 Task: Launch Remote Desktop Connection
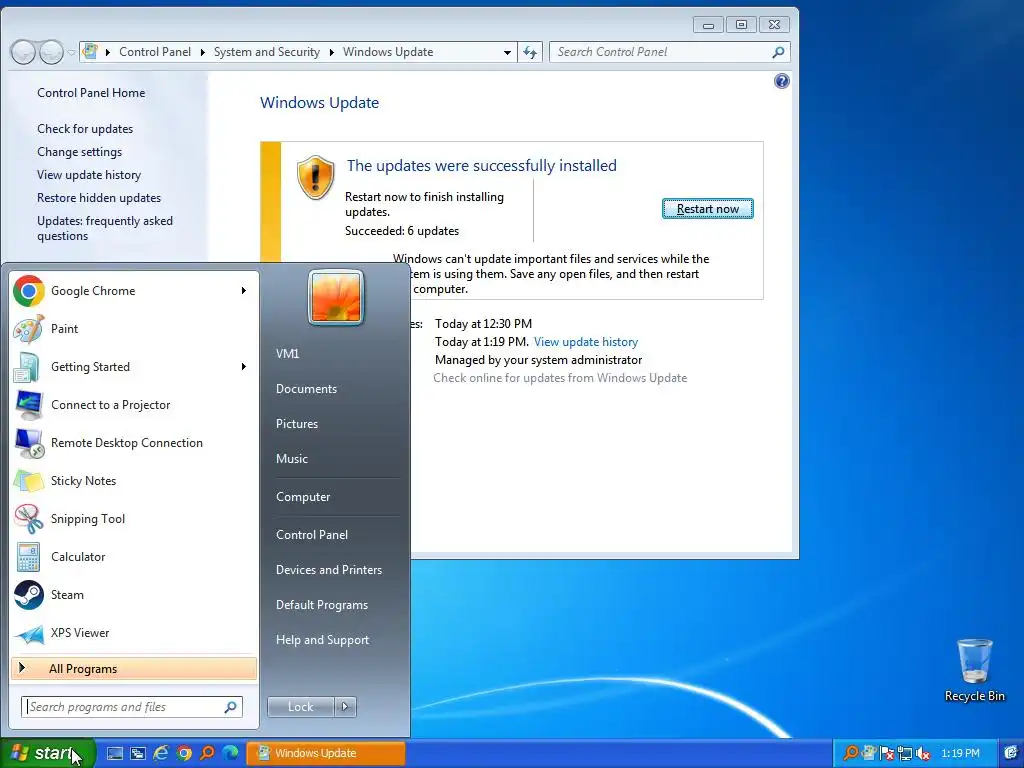pos(134,443)
